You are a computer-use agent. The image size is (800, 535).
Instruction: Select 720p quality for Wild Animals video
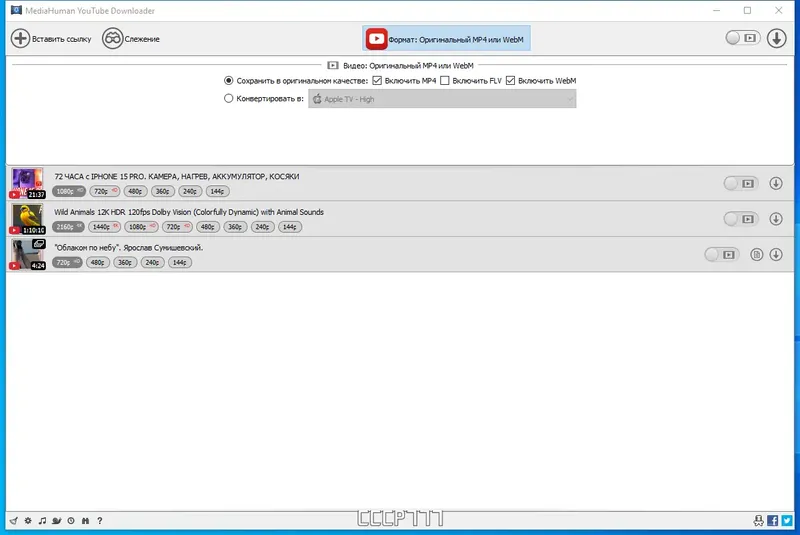pos(177,227)
